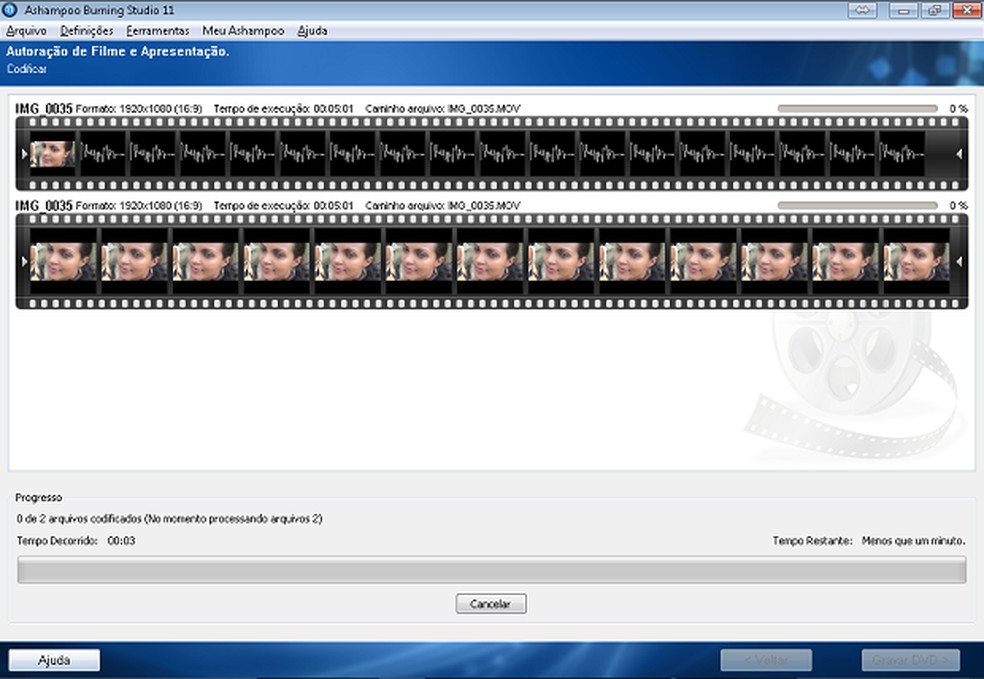Image resolution: width=984 pixels, height=679 pixels.
Task: Cancel the encoding with the Cancelar button
Action: (491, 603)
